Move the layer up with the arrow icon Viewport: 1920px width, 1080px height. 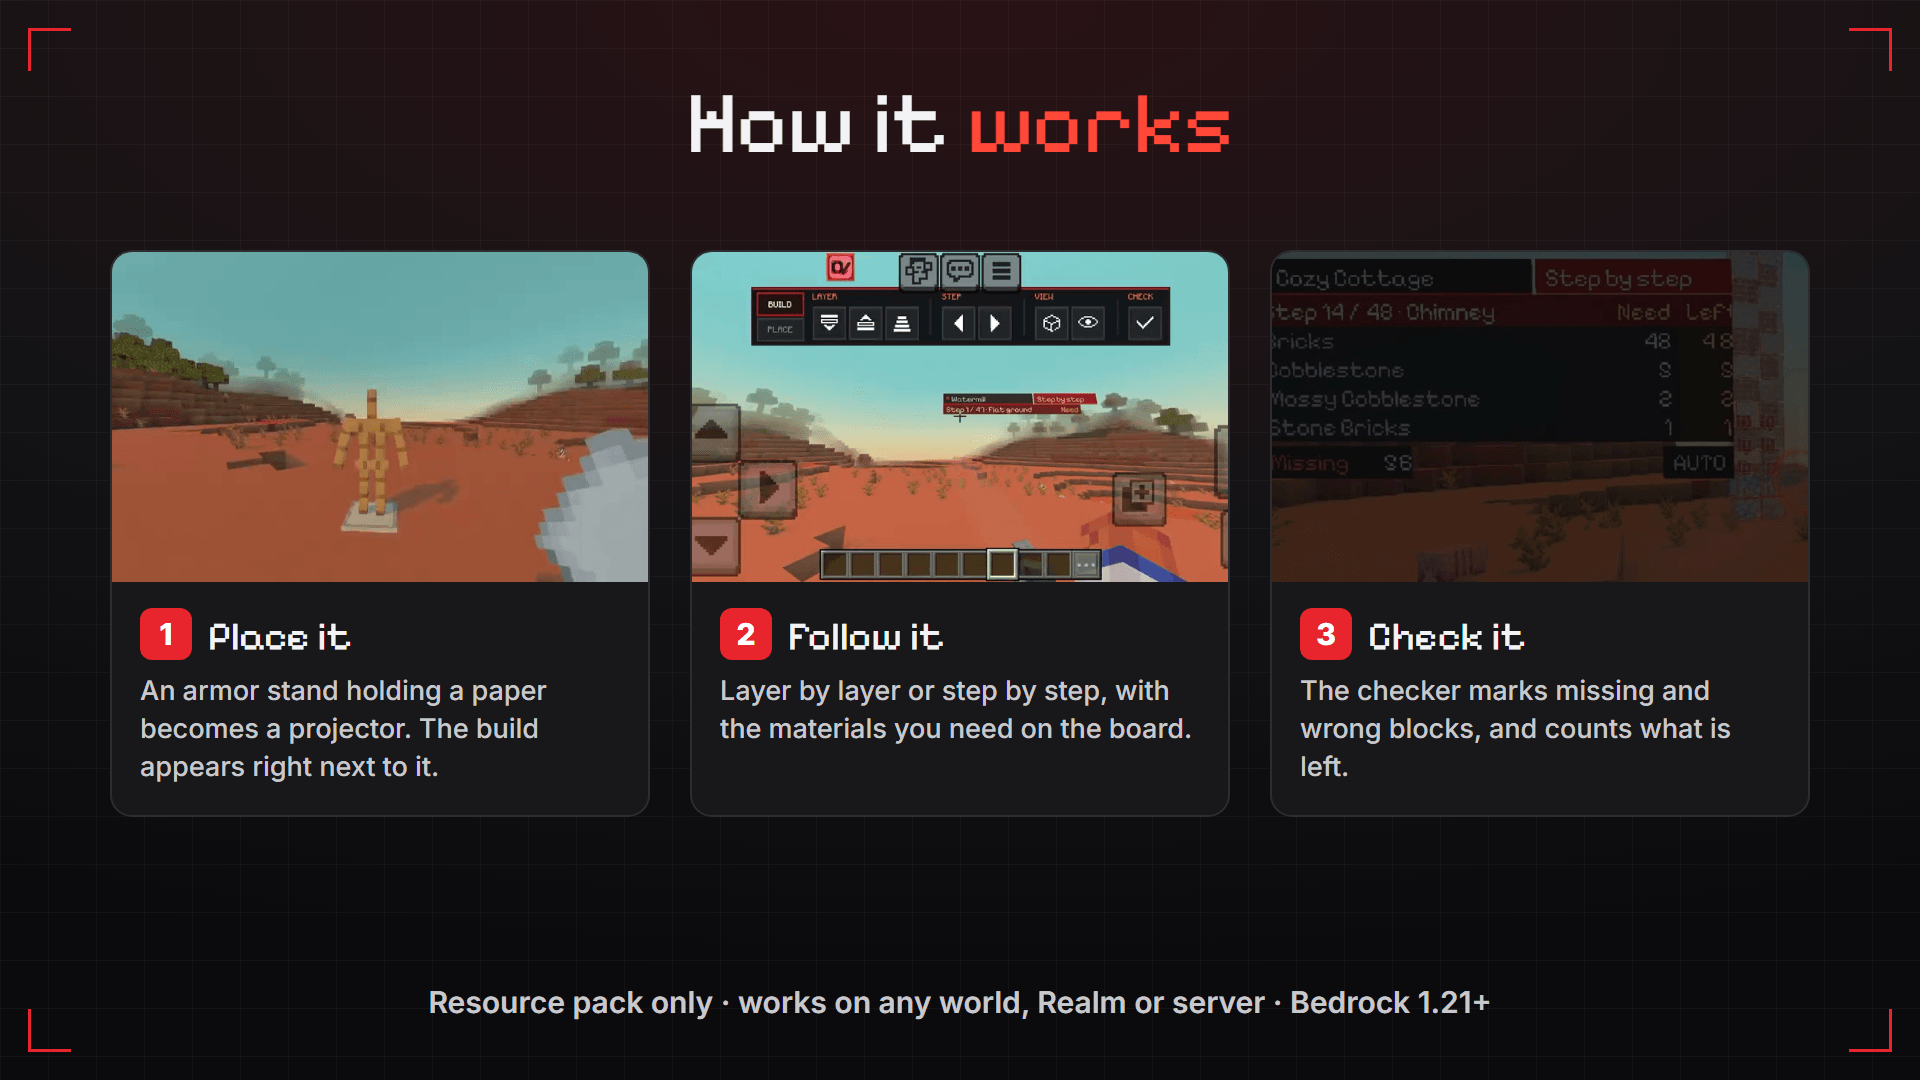click(x=866, y=323)
